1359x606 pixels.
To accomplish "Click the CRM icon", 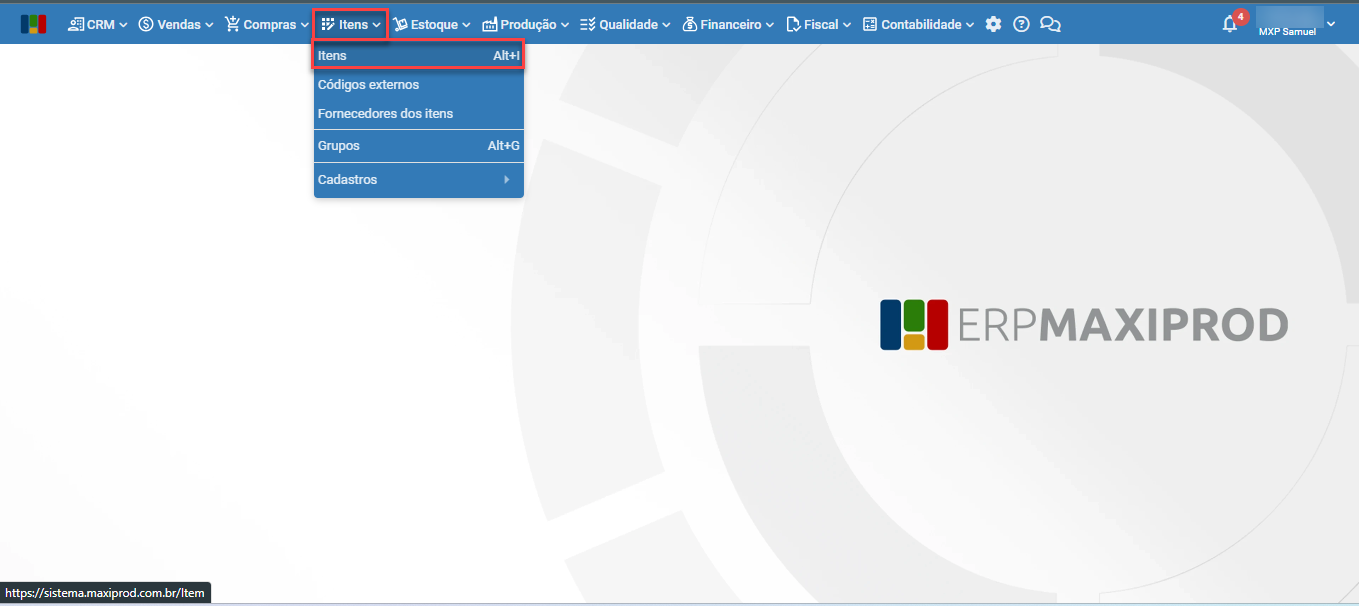I will [x=76, y=24].
